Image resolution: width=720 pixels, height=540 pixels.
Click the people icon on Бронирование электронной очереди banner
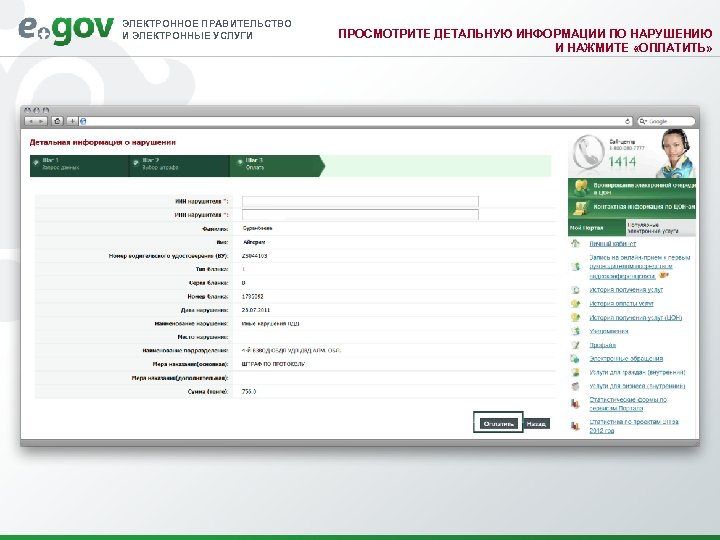[x=582, y=188]
